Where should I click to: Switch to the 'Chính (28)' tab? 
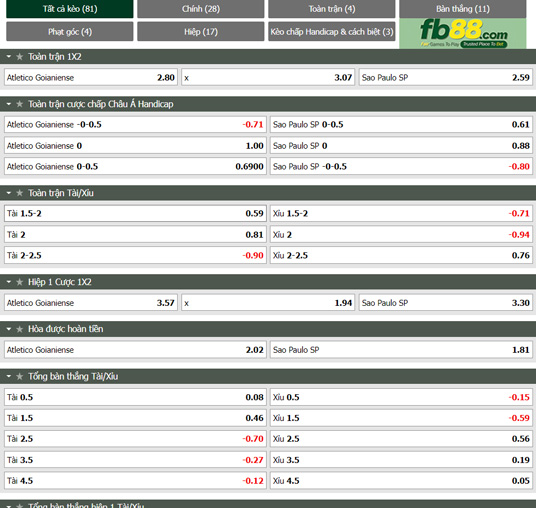point(201,9)
